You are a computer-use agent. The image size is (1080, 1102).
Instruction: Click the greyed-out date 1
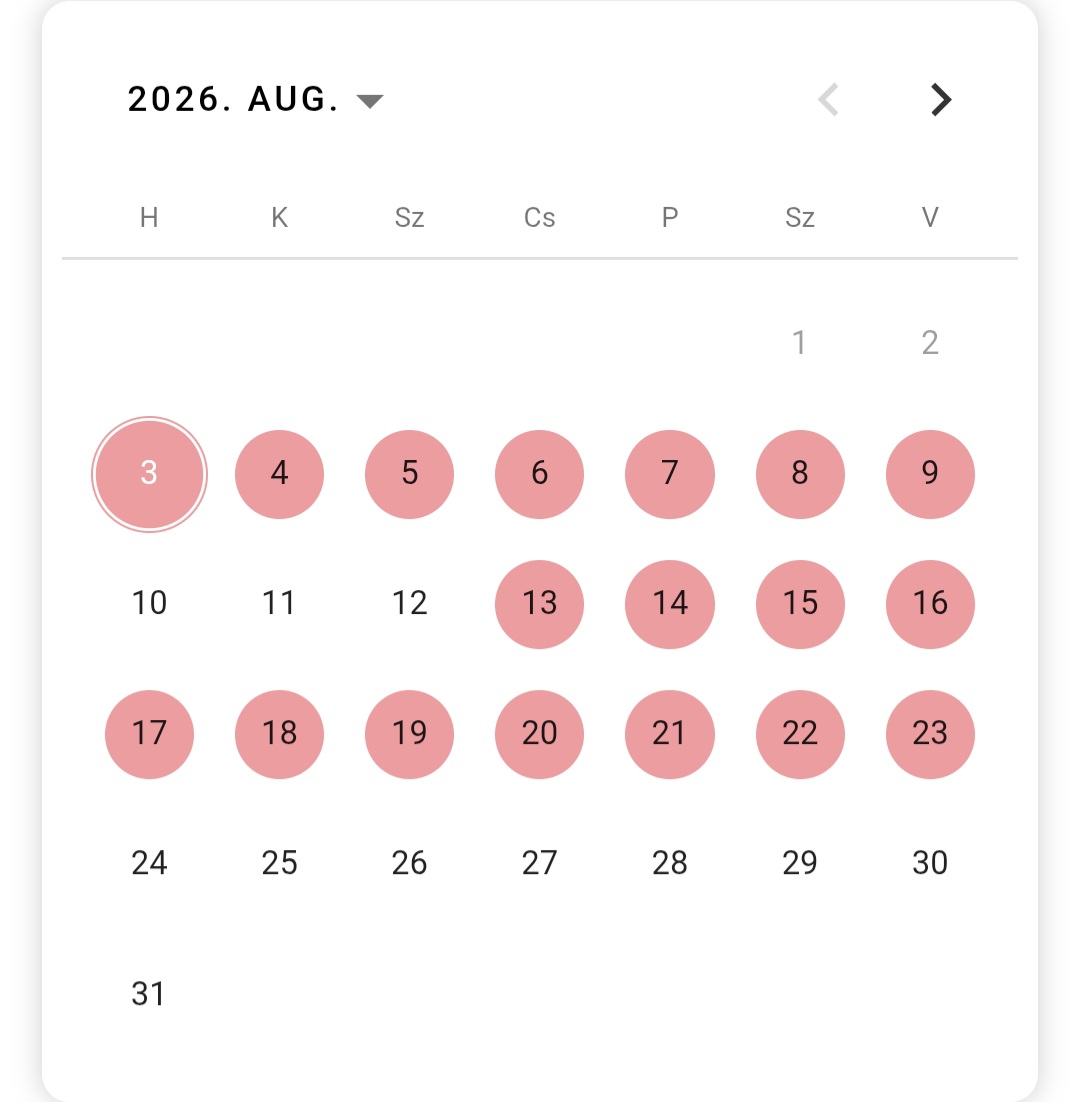(x=800, y=344)
